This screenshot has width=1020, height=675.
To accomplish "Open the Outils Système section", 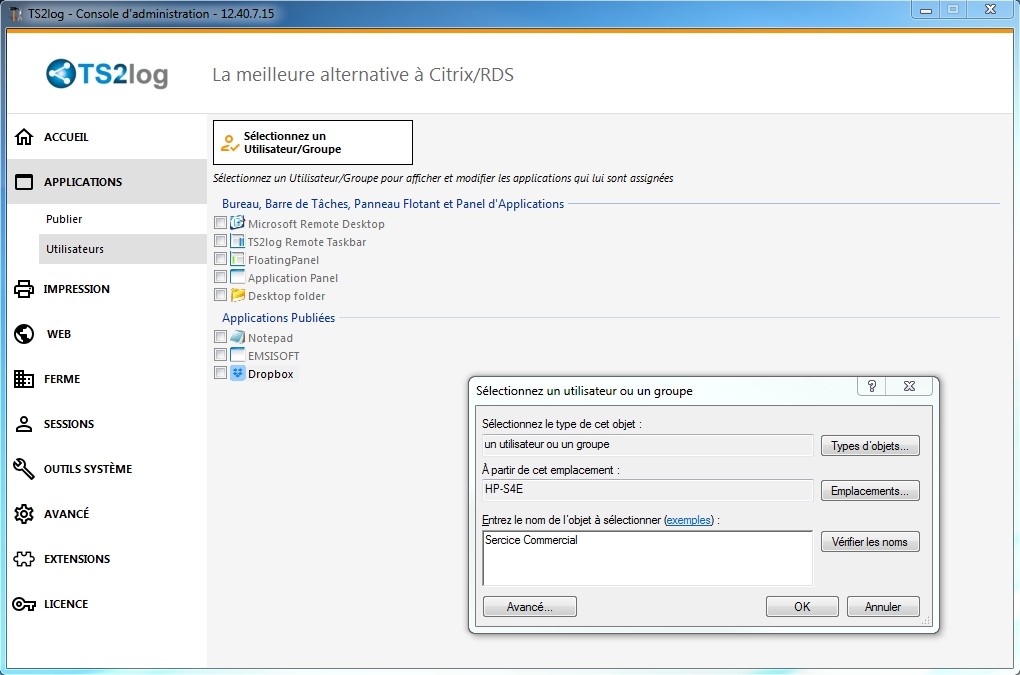I will tap(107, 469).
